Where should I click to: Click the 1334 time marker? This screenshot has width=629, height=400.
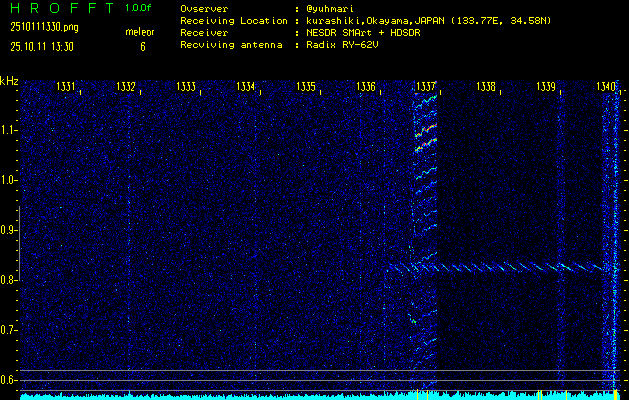(246, 86)
